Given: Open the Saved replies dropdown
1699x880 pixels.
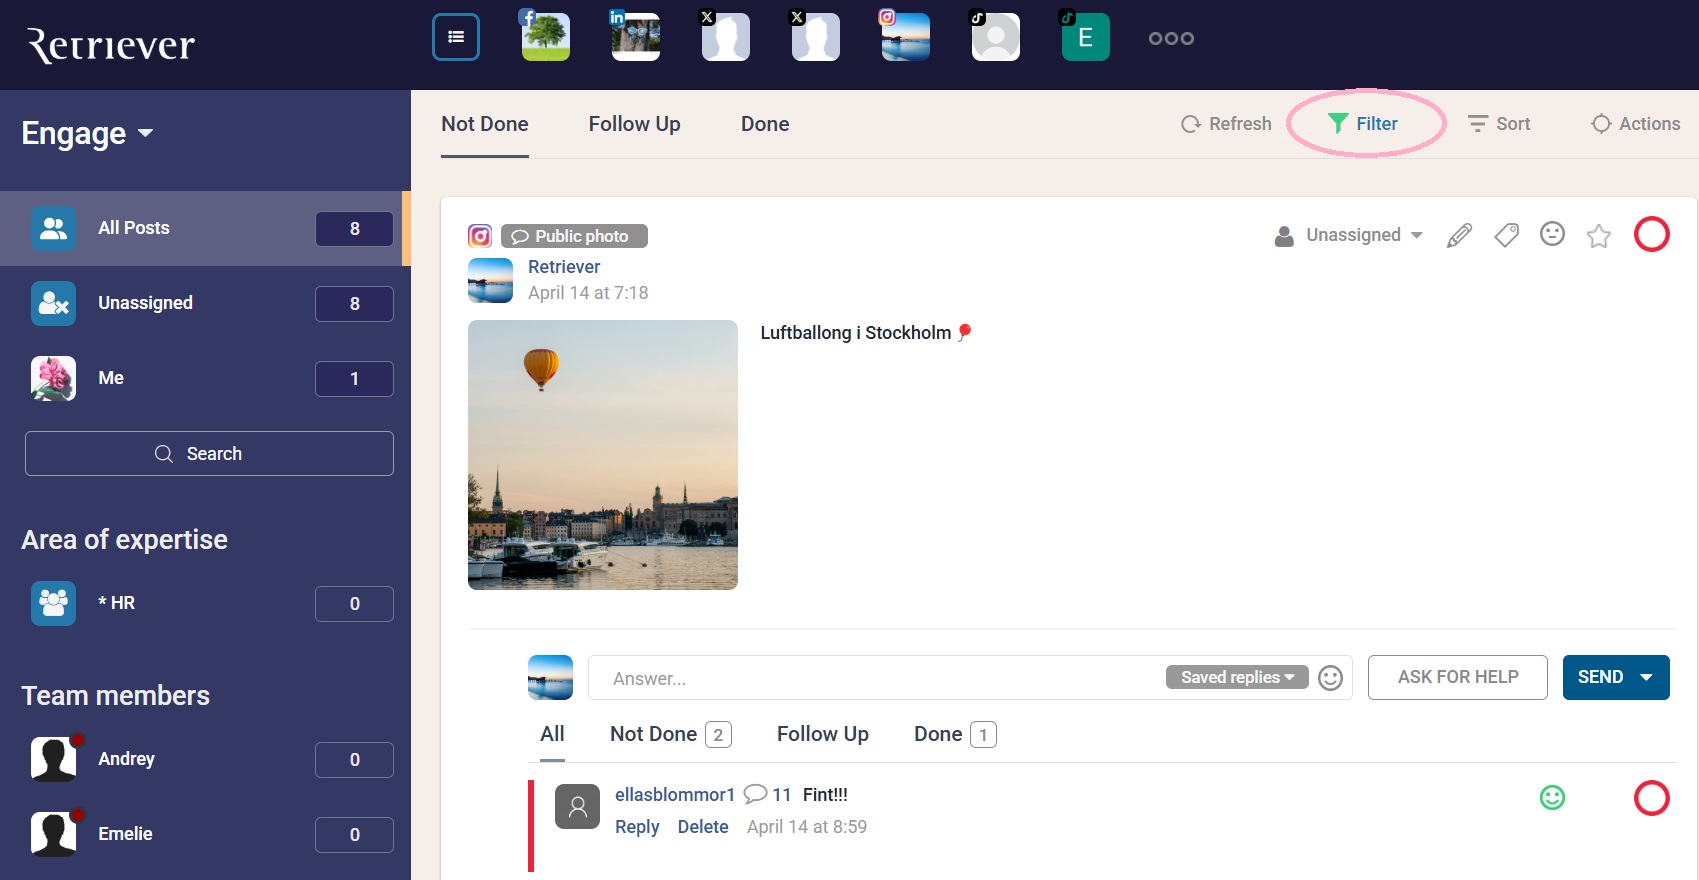Looking at the screenshot, I should click(x=1237, y=677).
